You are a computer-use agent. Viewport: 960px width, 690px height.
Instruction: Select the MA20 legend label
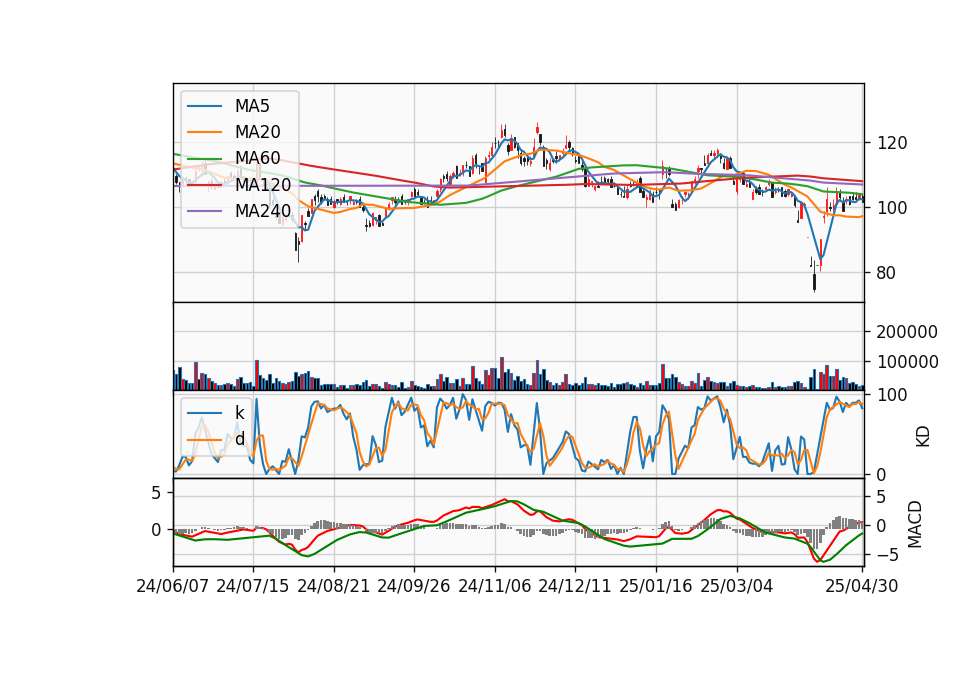point(257,132)
